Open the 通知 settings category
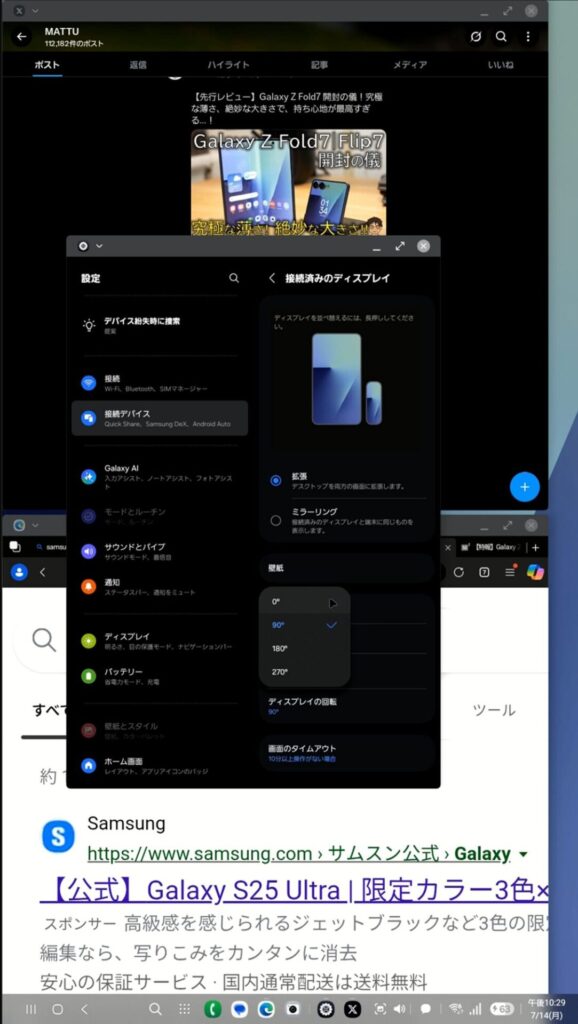 coord(159,586)
